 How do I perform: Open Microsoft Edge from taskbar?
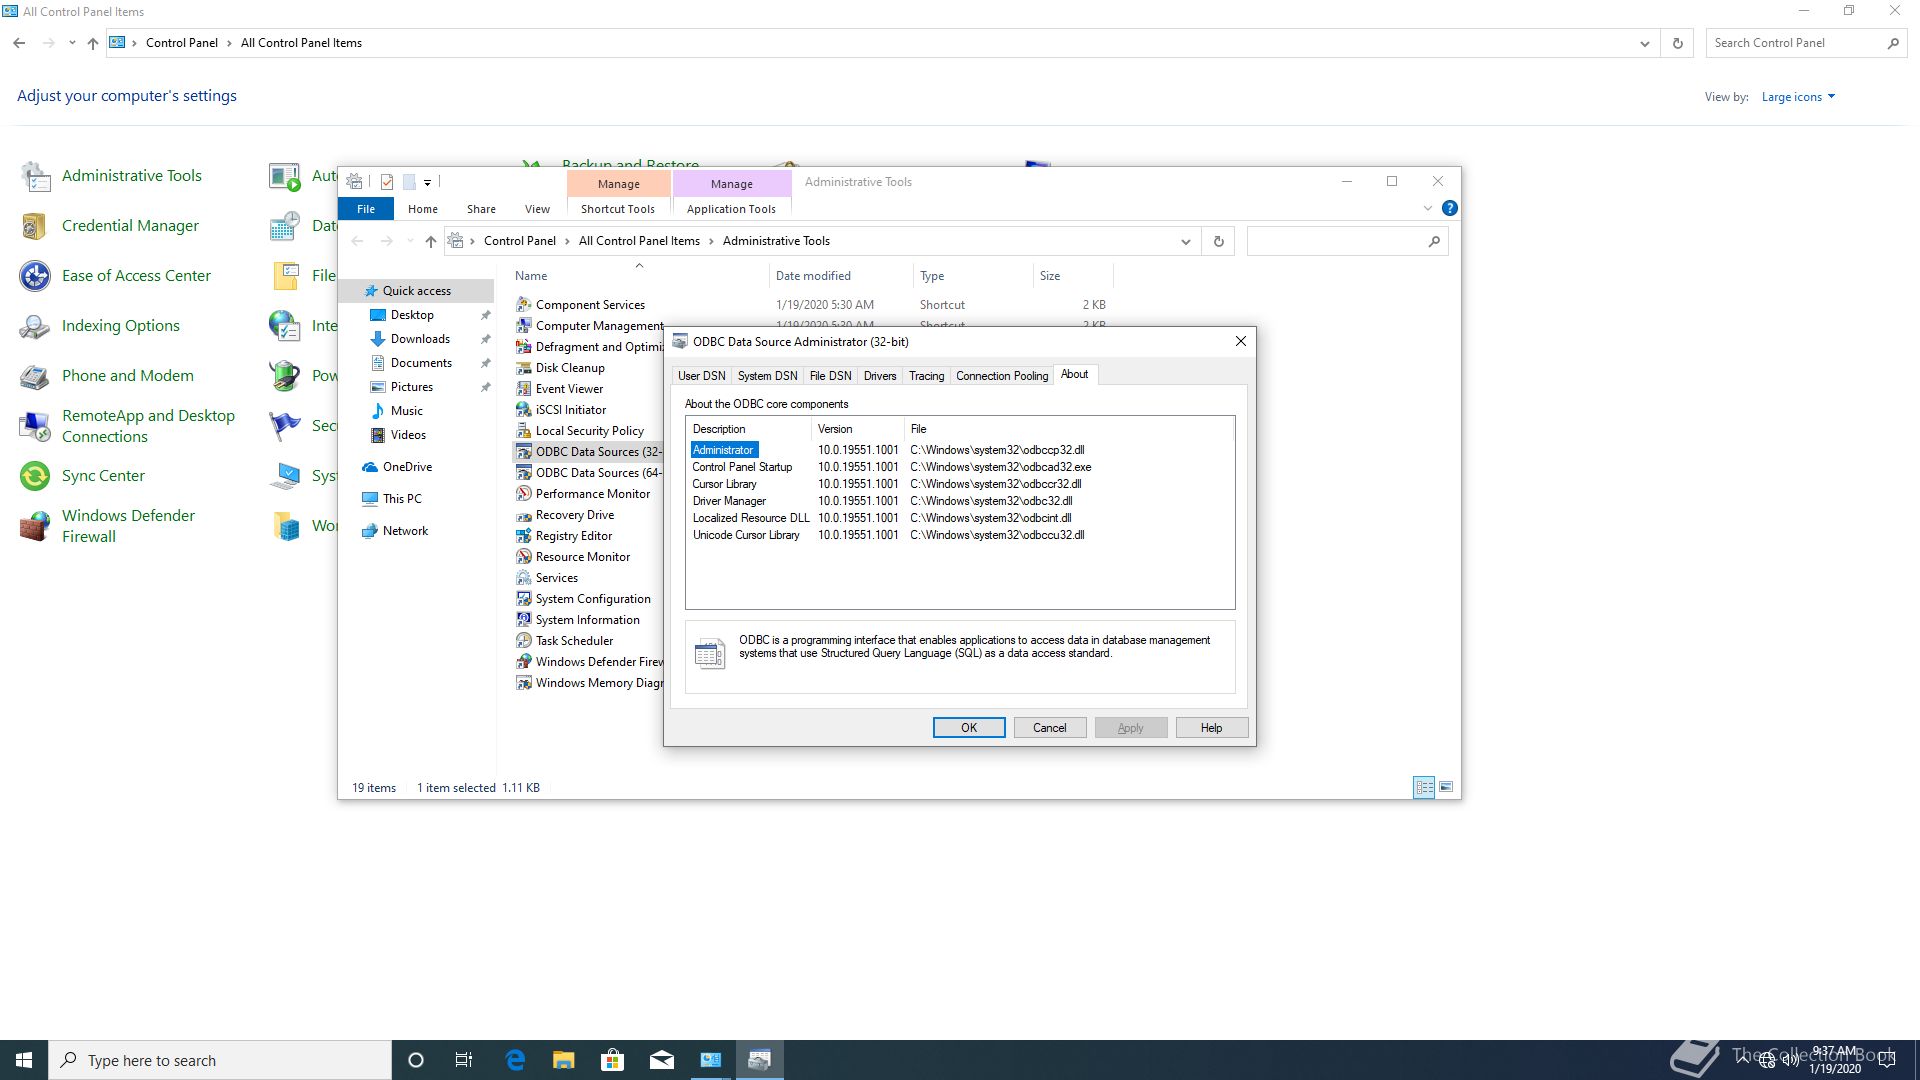click(515, 1060)
